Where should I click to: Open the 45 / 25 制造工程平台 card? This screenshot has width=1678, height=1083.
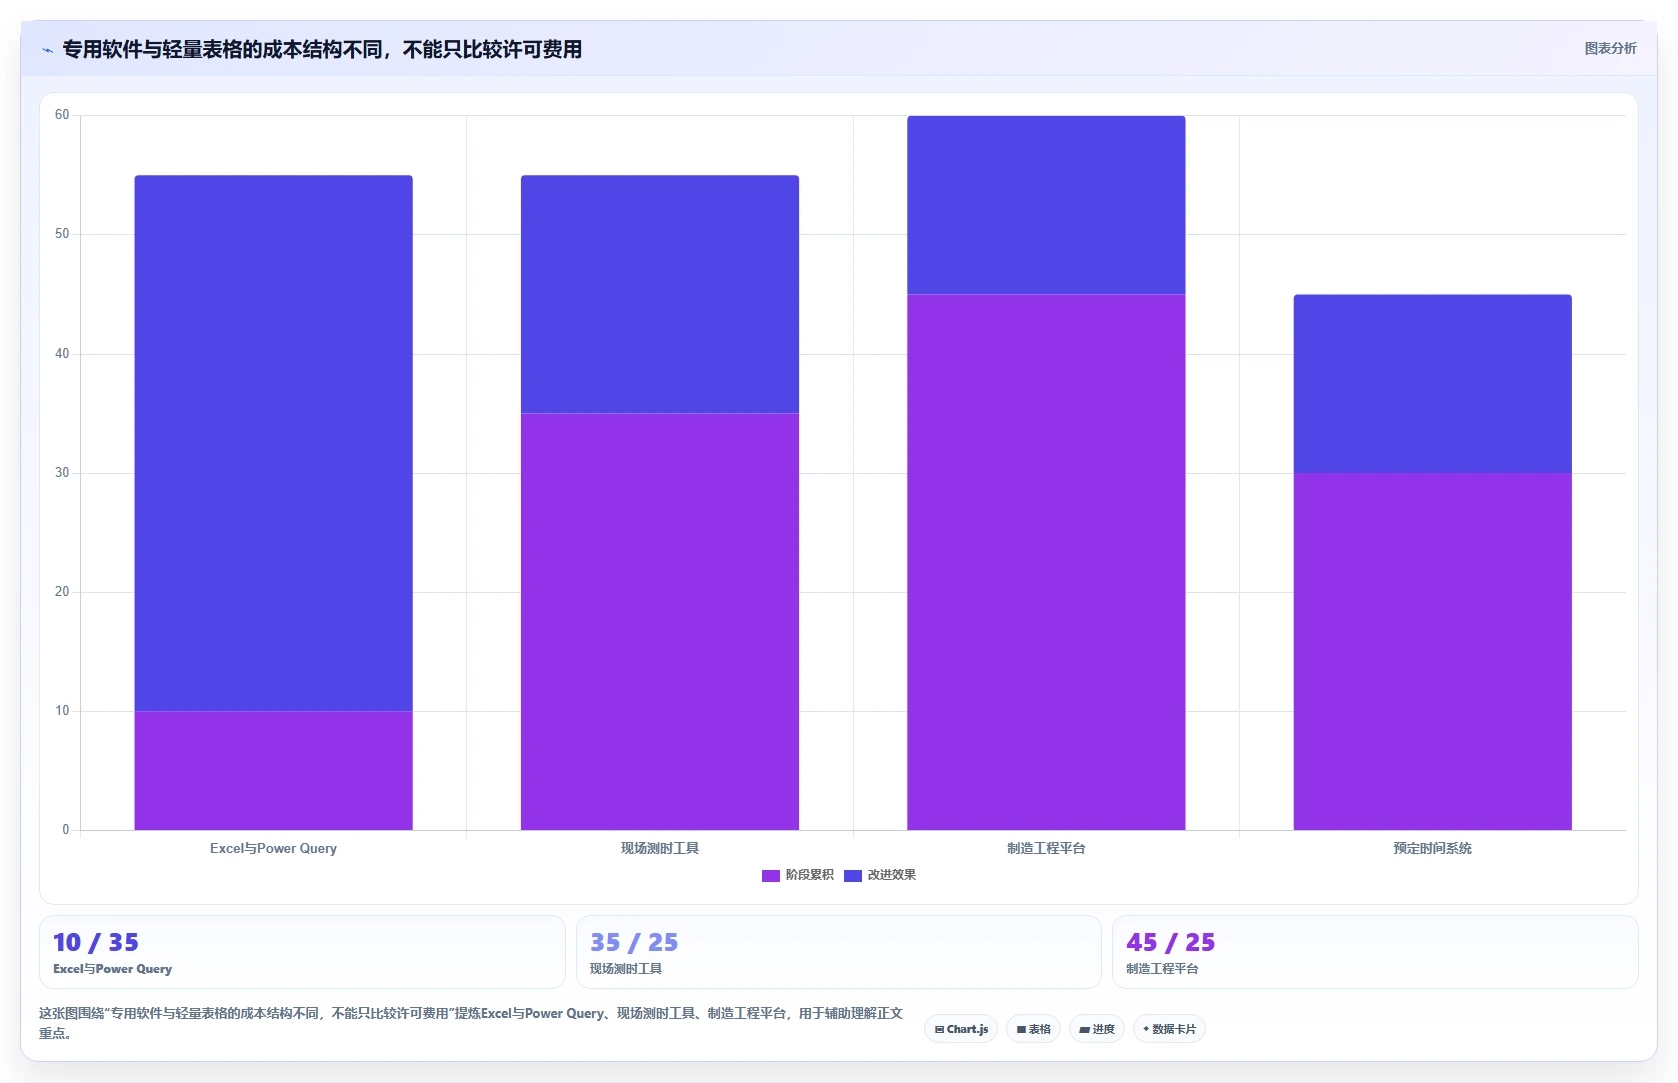coord(1375,952)
